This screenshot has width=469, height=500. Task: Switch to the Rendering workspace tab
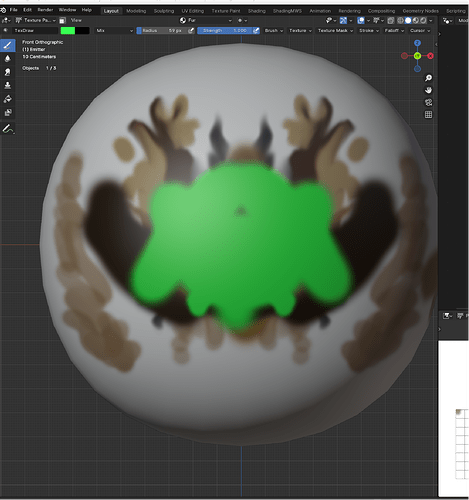pyautogui.click(x=349, y=11)
